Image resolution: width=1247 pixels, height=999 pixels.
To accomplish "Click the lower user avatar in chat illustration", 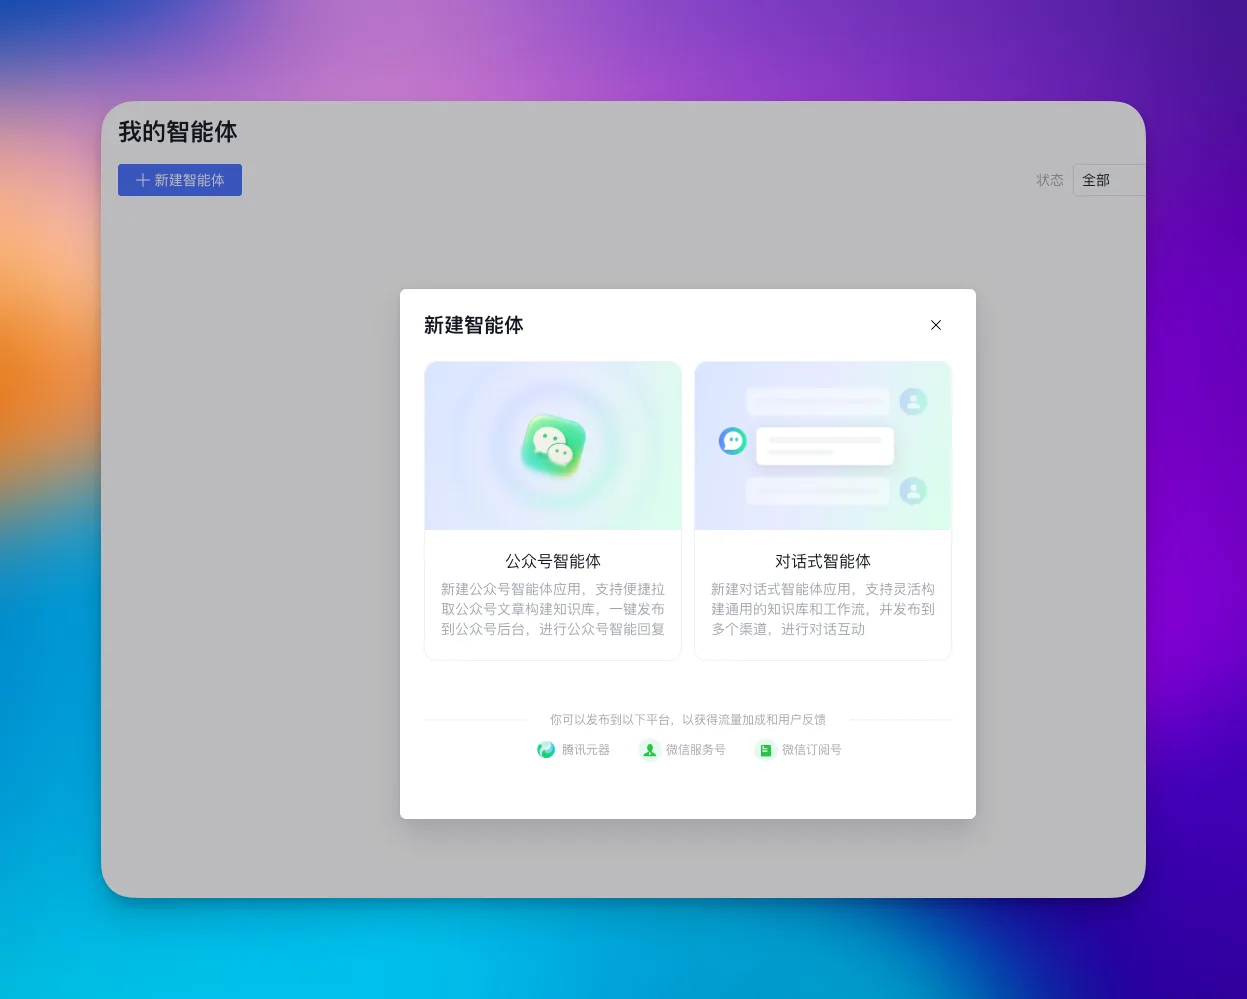I will click(913, 491).
